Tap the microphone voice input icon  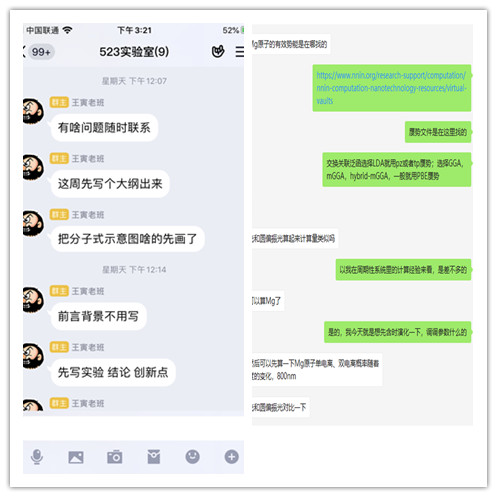(x=37, y=457)
